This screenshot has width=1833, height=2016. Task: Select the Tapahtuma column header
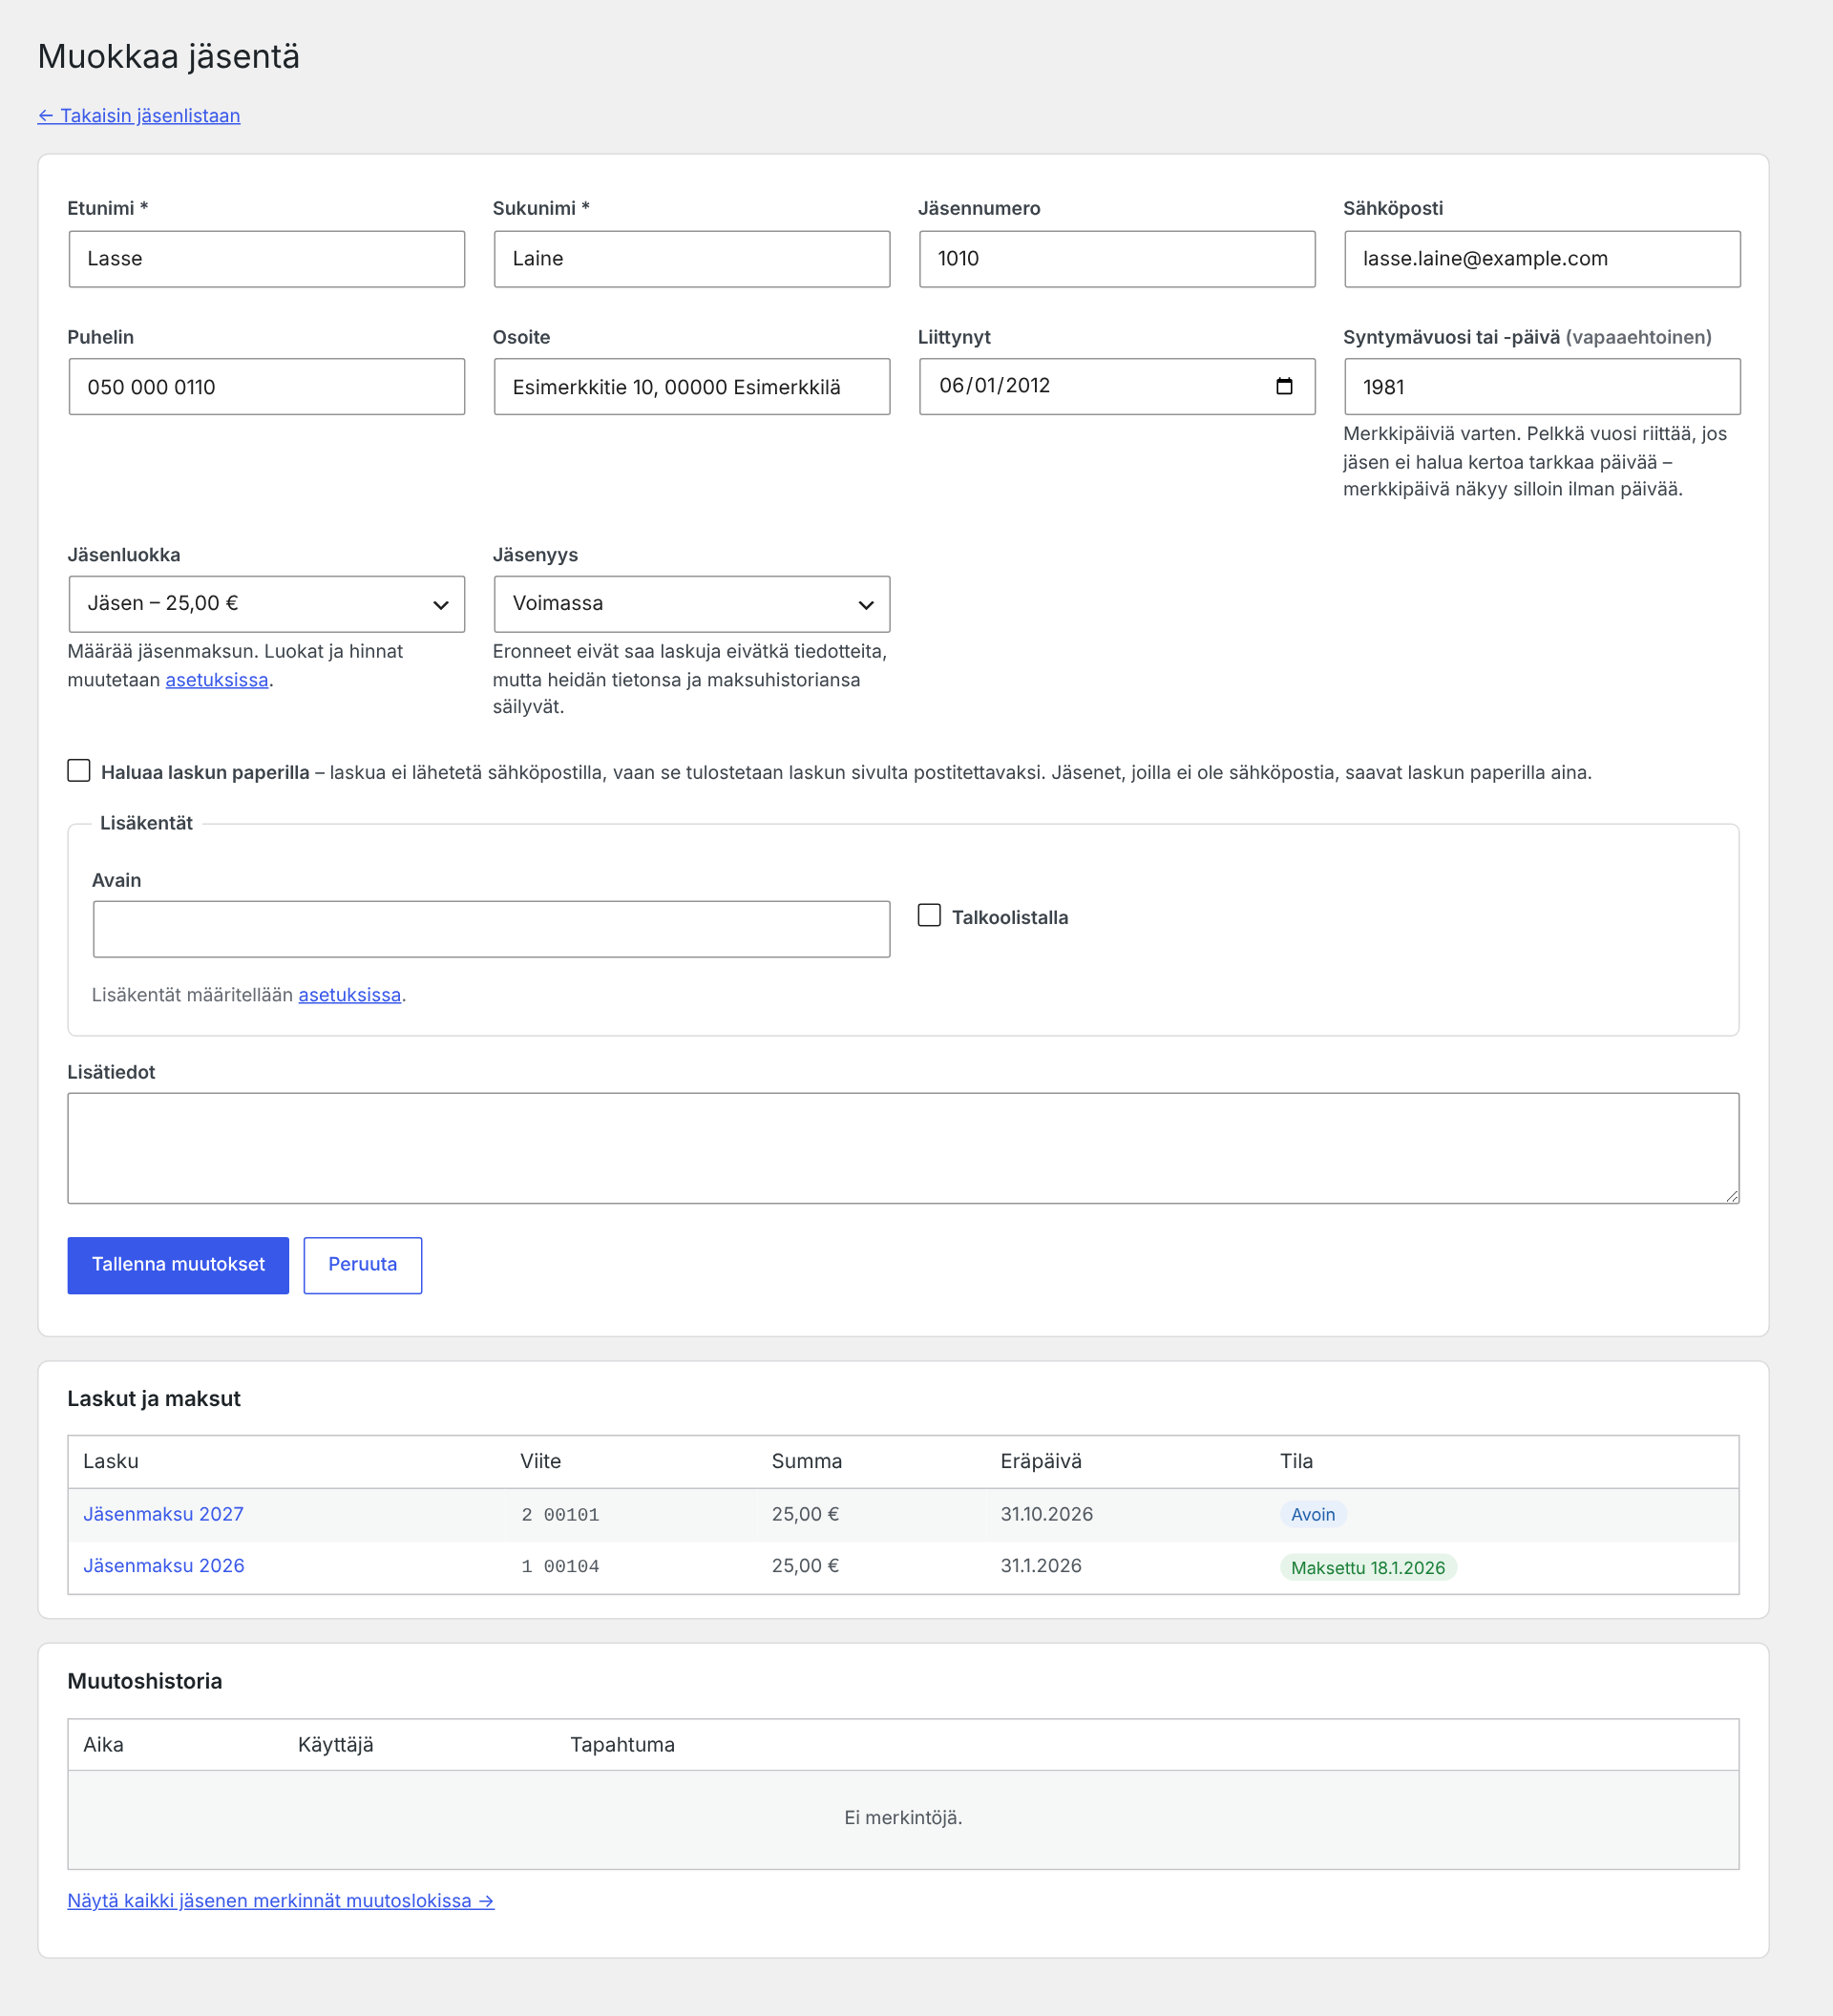point(622,1745)
